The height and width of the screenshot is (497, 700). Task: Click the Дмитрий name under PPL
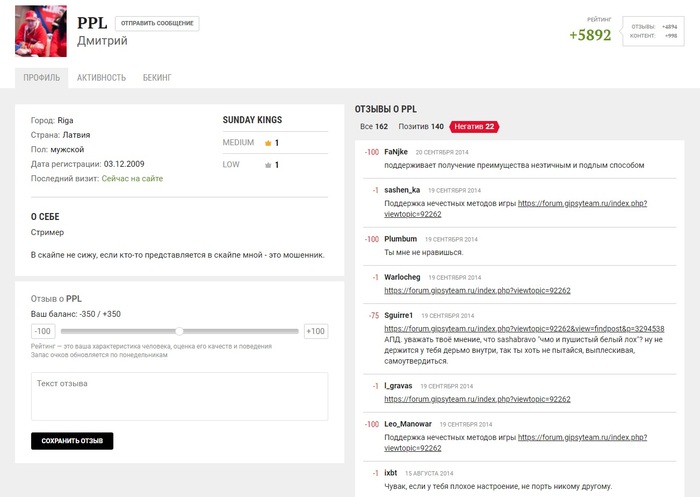(102, 41)
